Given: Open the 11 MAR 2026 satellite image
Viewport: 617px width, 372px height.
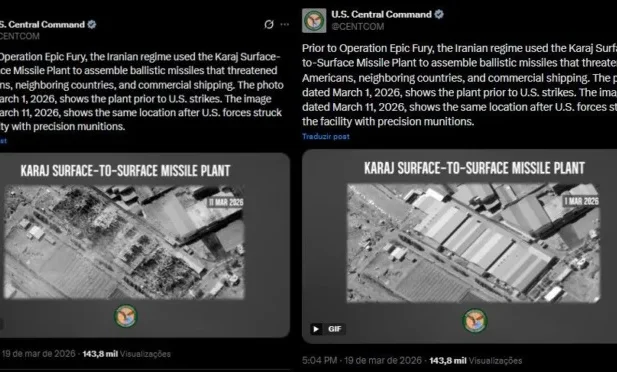Looking at the screenshot, I should pyautogui.click(x=124, y=242).
